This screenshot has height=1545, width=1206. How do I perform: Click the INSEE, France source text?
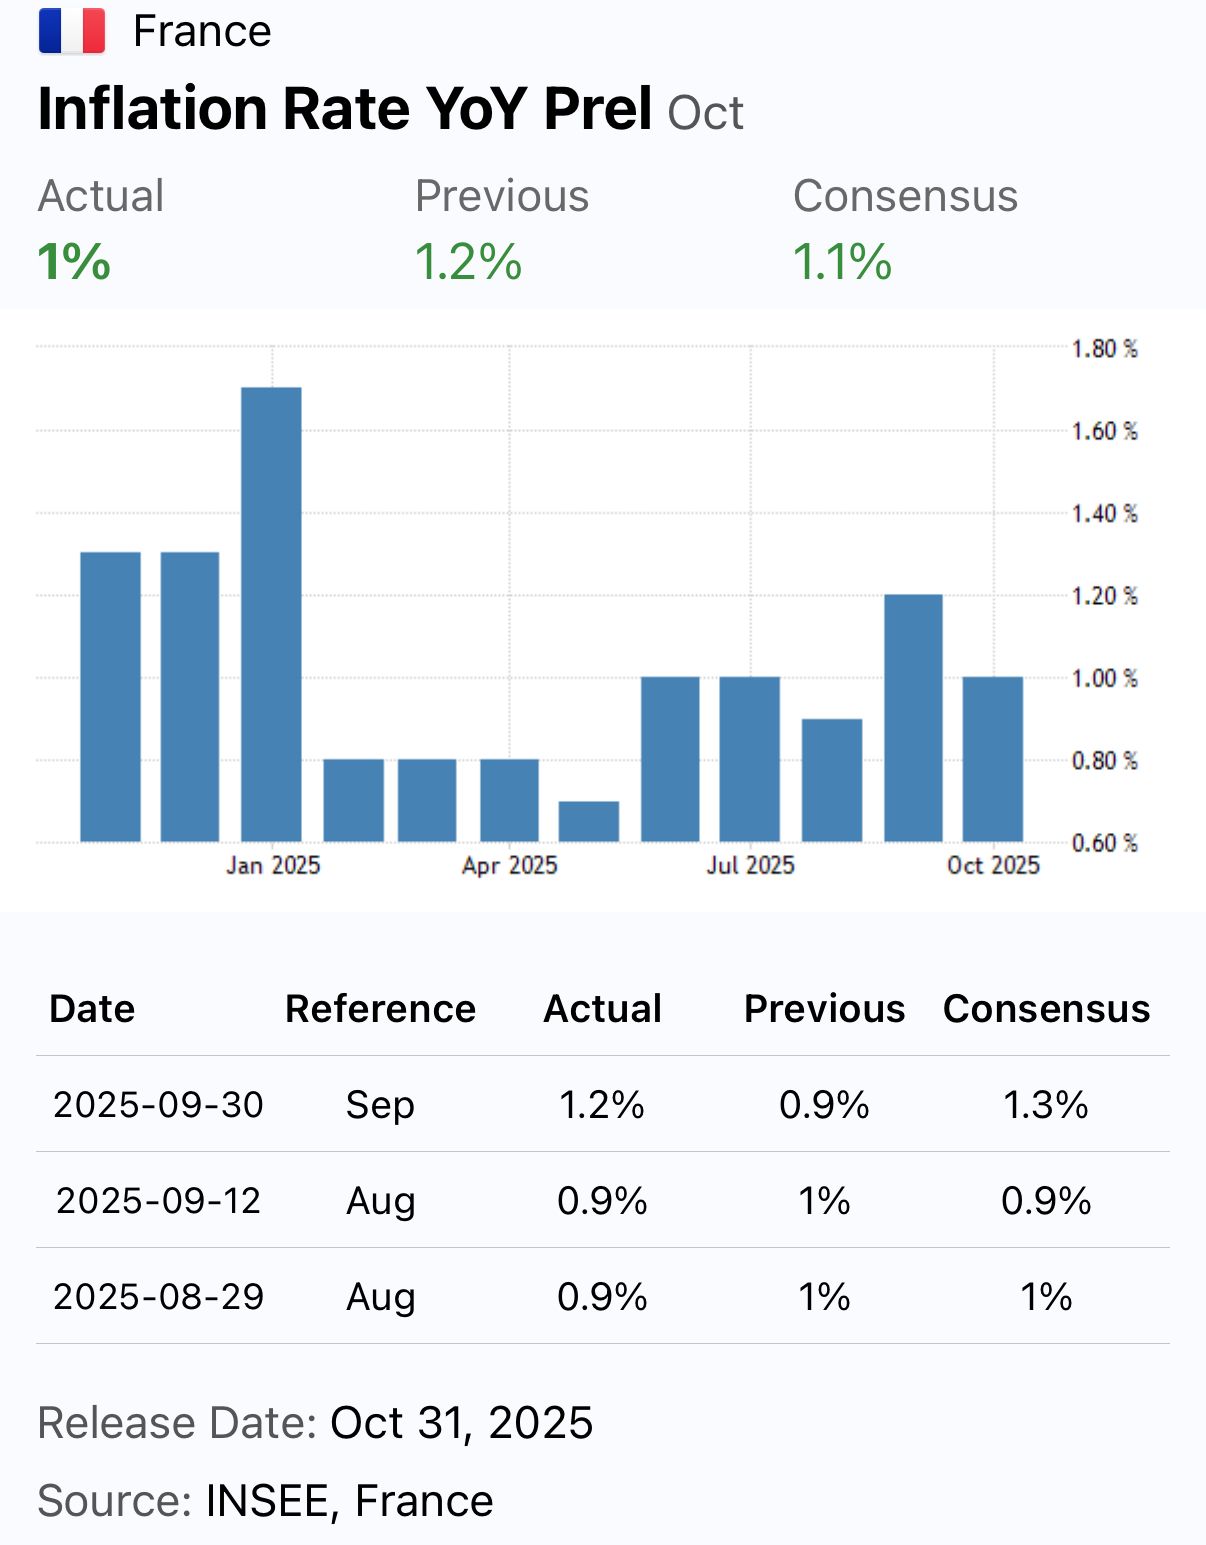coord(349,1500)
